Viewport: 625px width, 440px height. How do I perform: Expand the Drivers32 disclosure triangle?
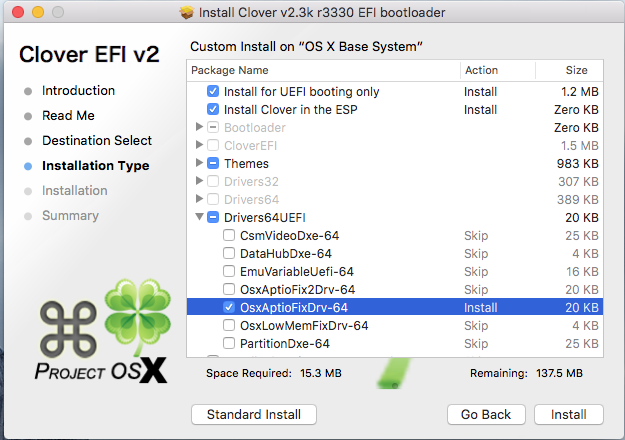[199, 181]
